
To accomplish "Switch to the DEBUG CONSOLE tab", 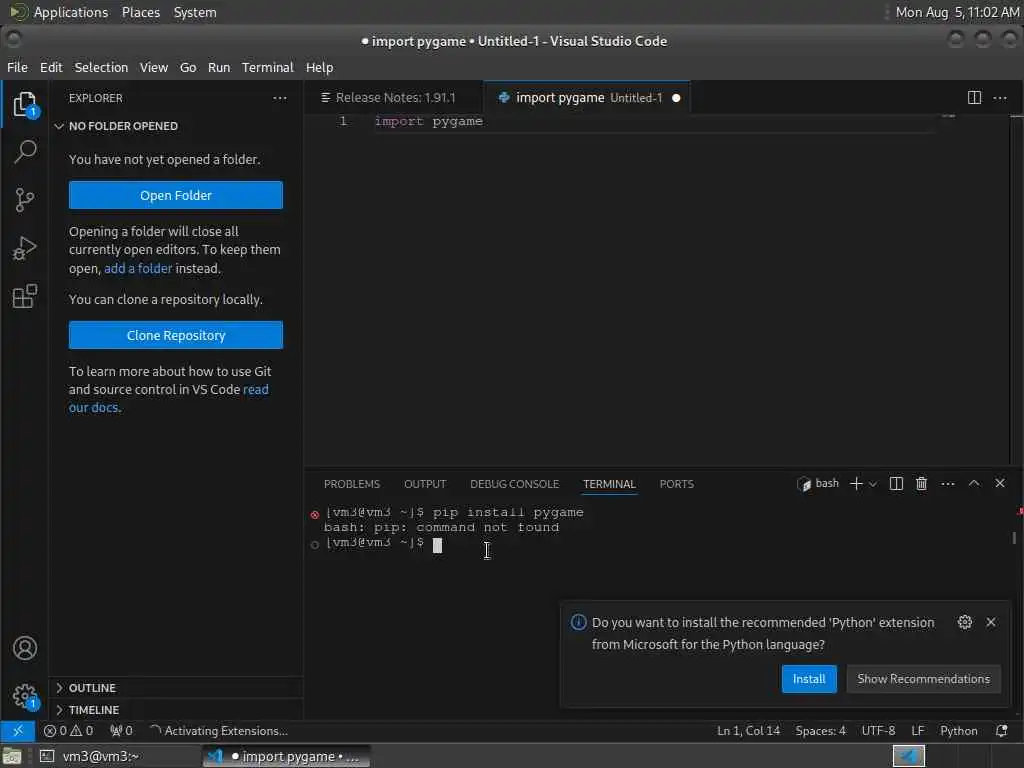I will [x=515, y=484].
